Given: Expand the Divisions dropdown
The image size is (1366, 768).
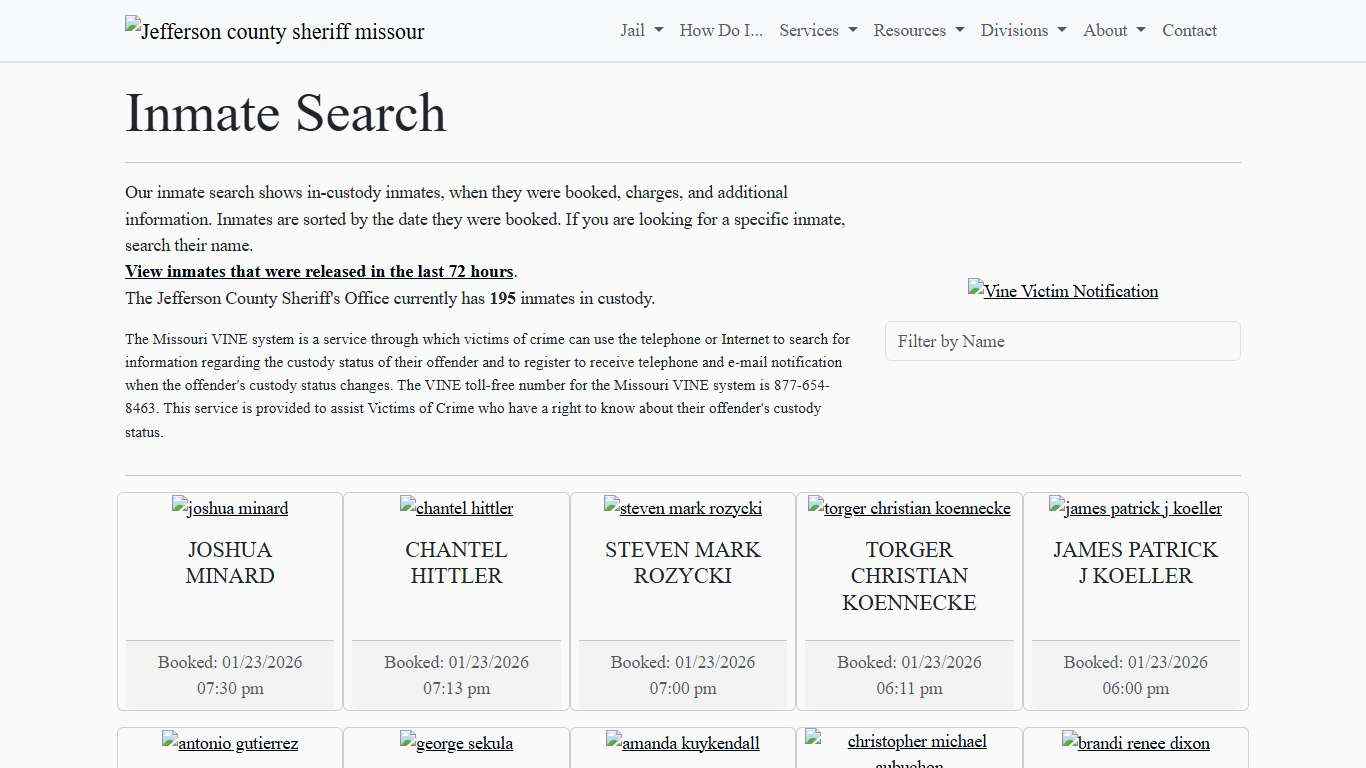Looking at the screenshot, I should tap(1023, 30).
